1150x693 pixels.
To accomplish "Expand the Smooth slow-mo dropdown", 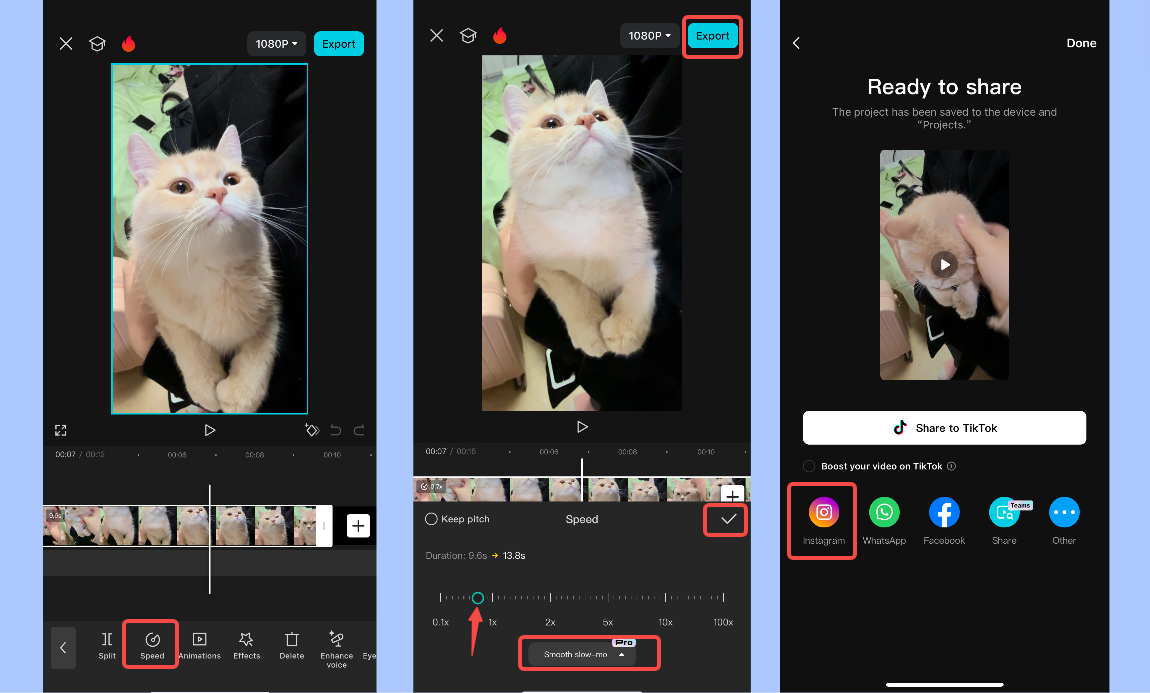I will [x=584, y=654].
